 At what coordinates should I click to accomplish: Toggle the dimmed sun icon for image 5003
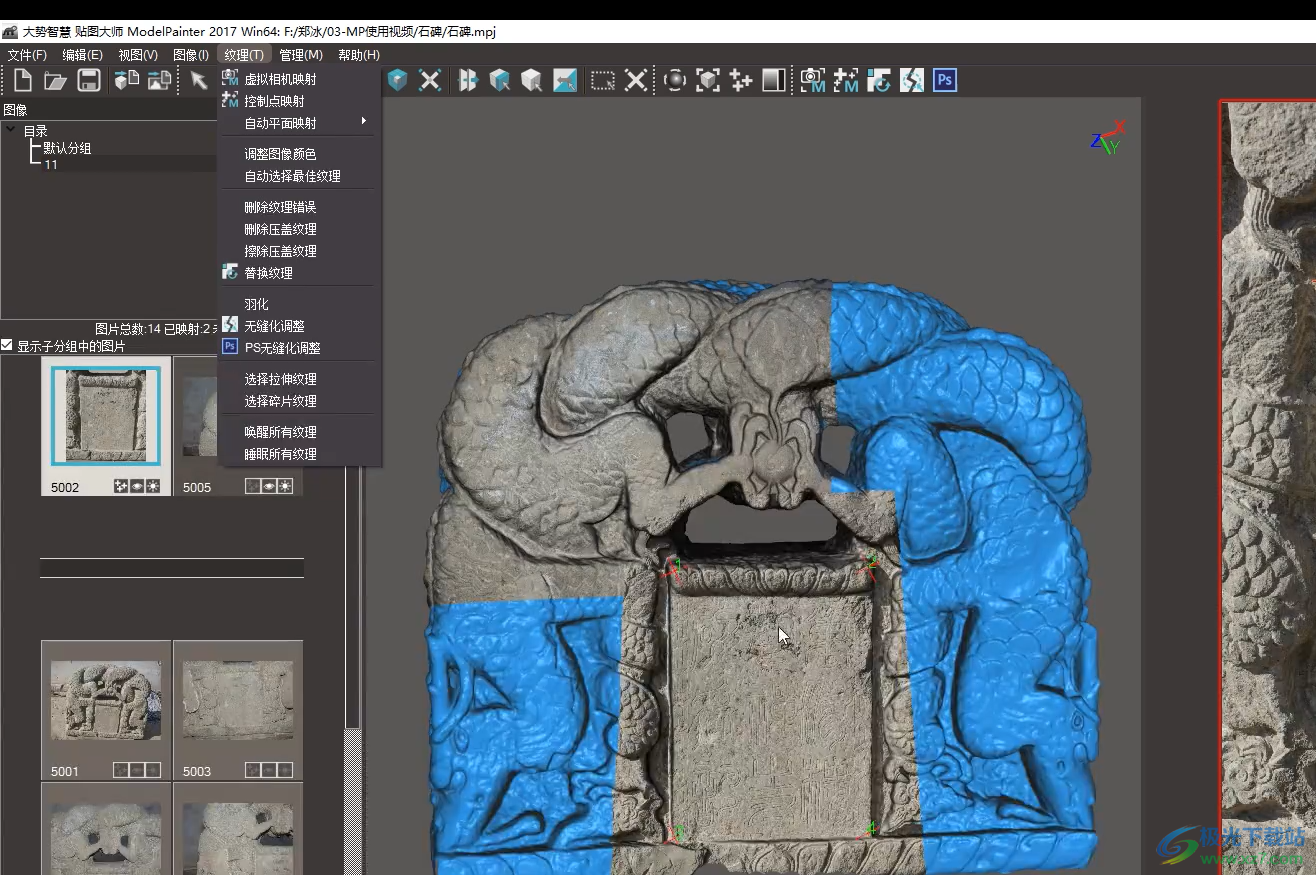(x=285, y=770)
